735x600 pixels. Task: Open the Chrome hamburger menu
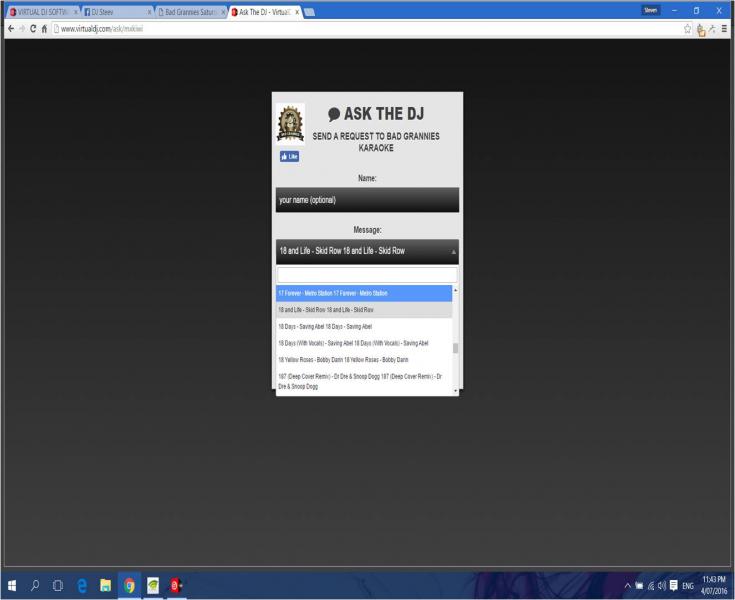(724, 29)
